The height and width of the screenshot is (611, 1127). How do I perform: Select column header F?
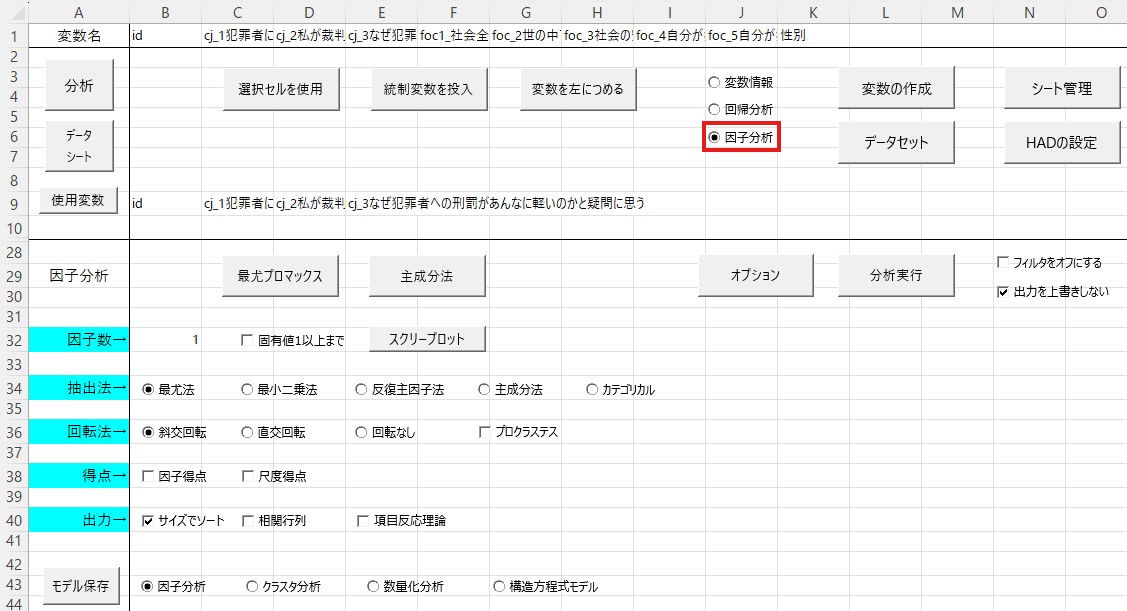click(x=454, y=11)
